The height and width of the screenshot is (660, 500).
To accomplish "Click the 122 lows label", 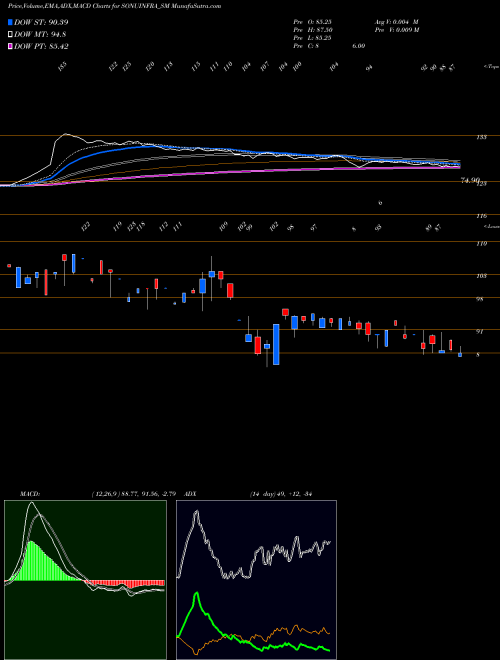I will 86,227.
